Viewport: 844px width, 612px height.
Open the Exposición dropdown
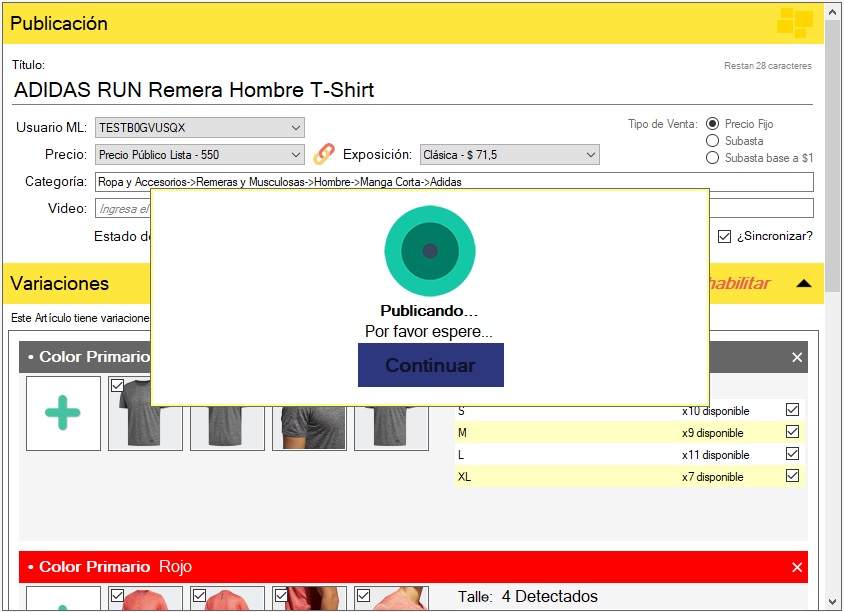tap(509, 154)
